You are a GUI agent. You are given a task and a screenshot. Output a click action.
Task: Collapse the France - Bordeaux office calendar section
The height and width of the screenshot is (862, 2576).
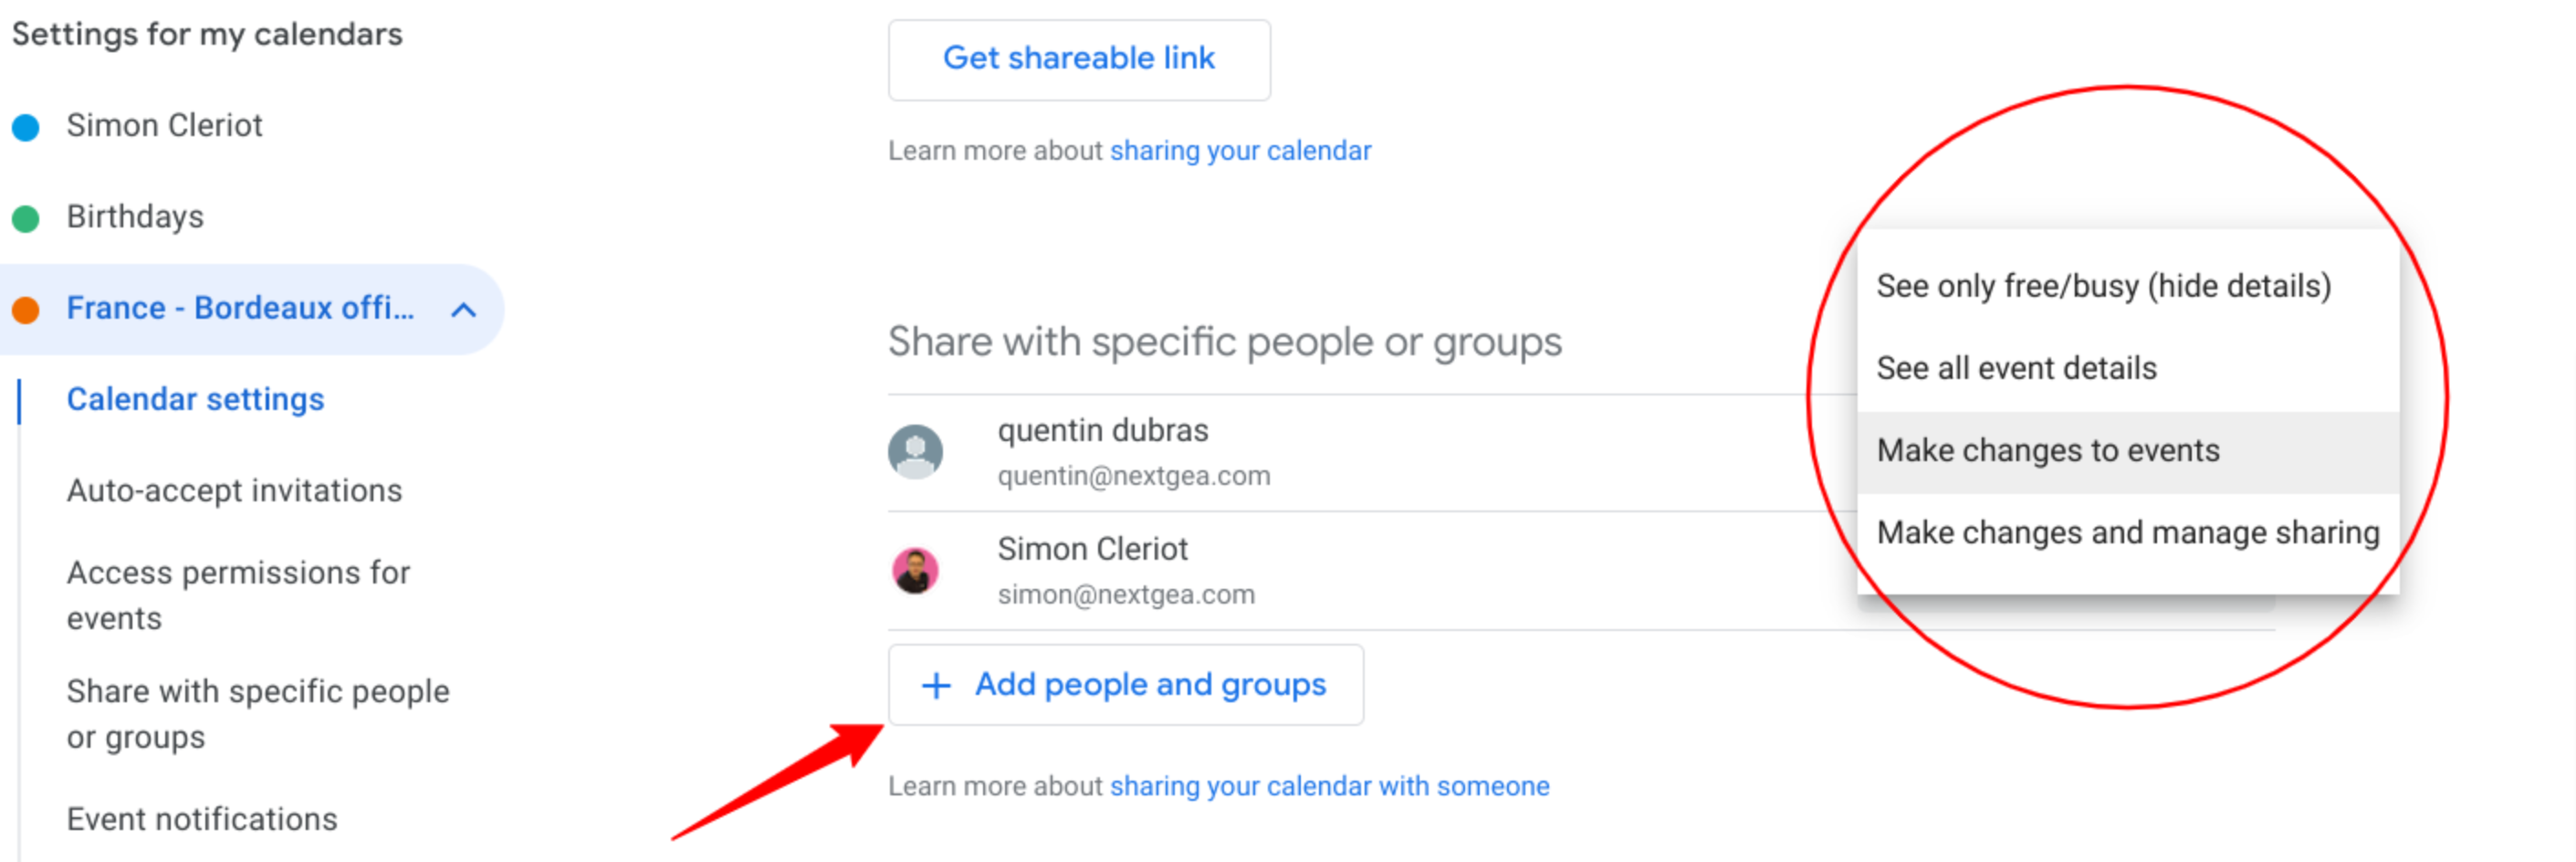pyautogui.click(x=463, y=310)
